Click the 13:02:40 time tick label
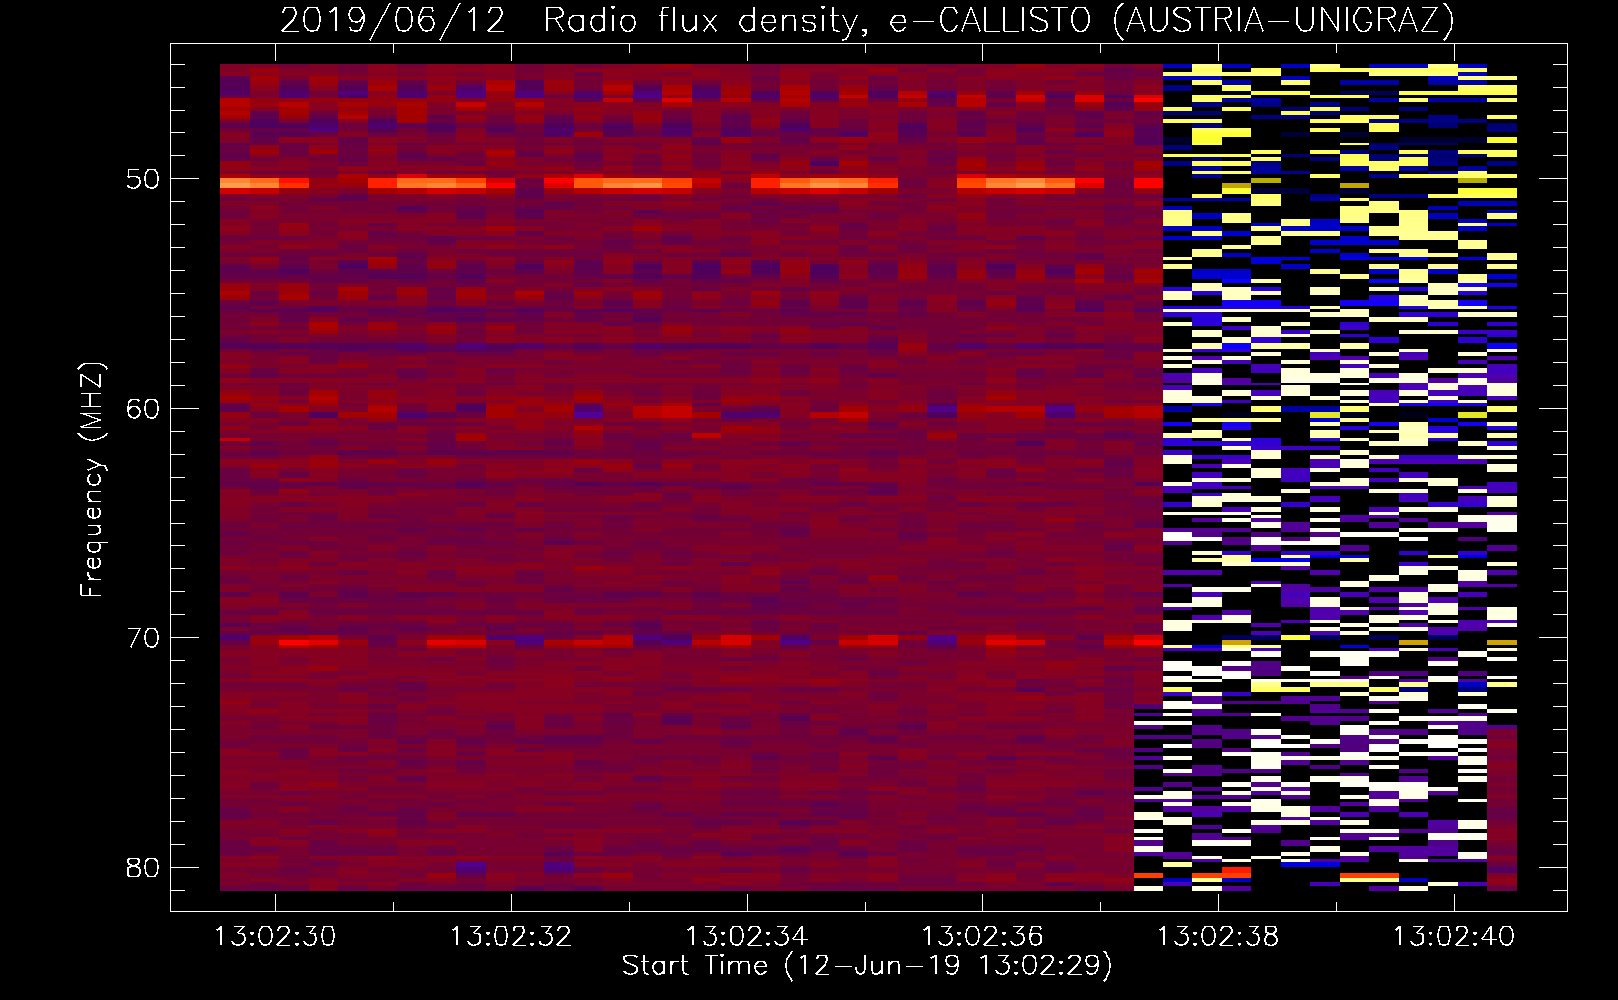This screenshot has height=1000, width=1618. [1454, 936]
